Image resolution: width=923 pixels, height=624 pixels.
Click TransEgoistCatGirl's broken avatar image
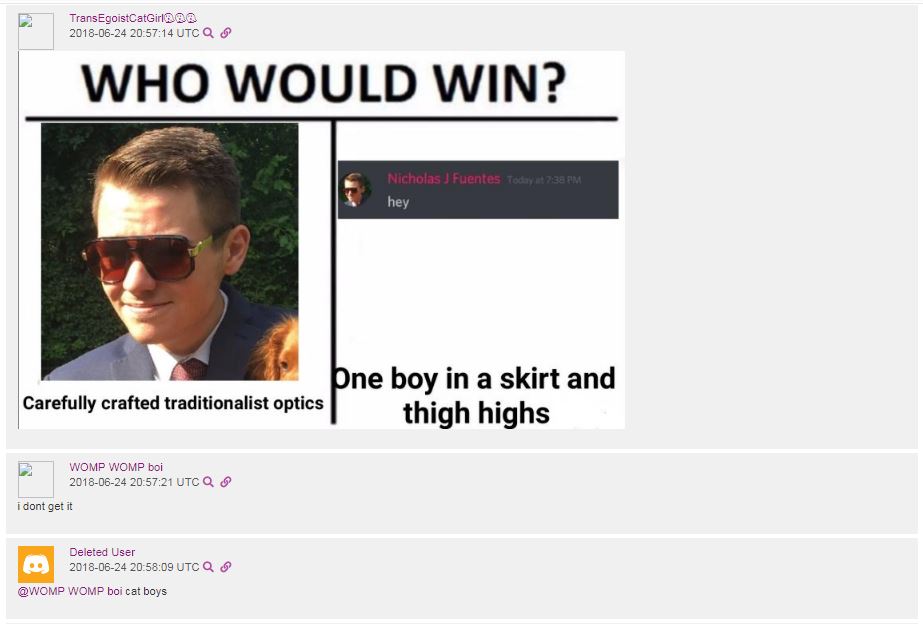(x=36, y=31)
